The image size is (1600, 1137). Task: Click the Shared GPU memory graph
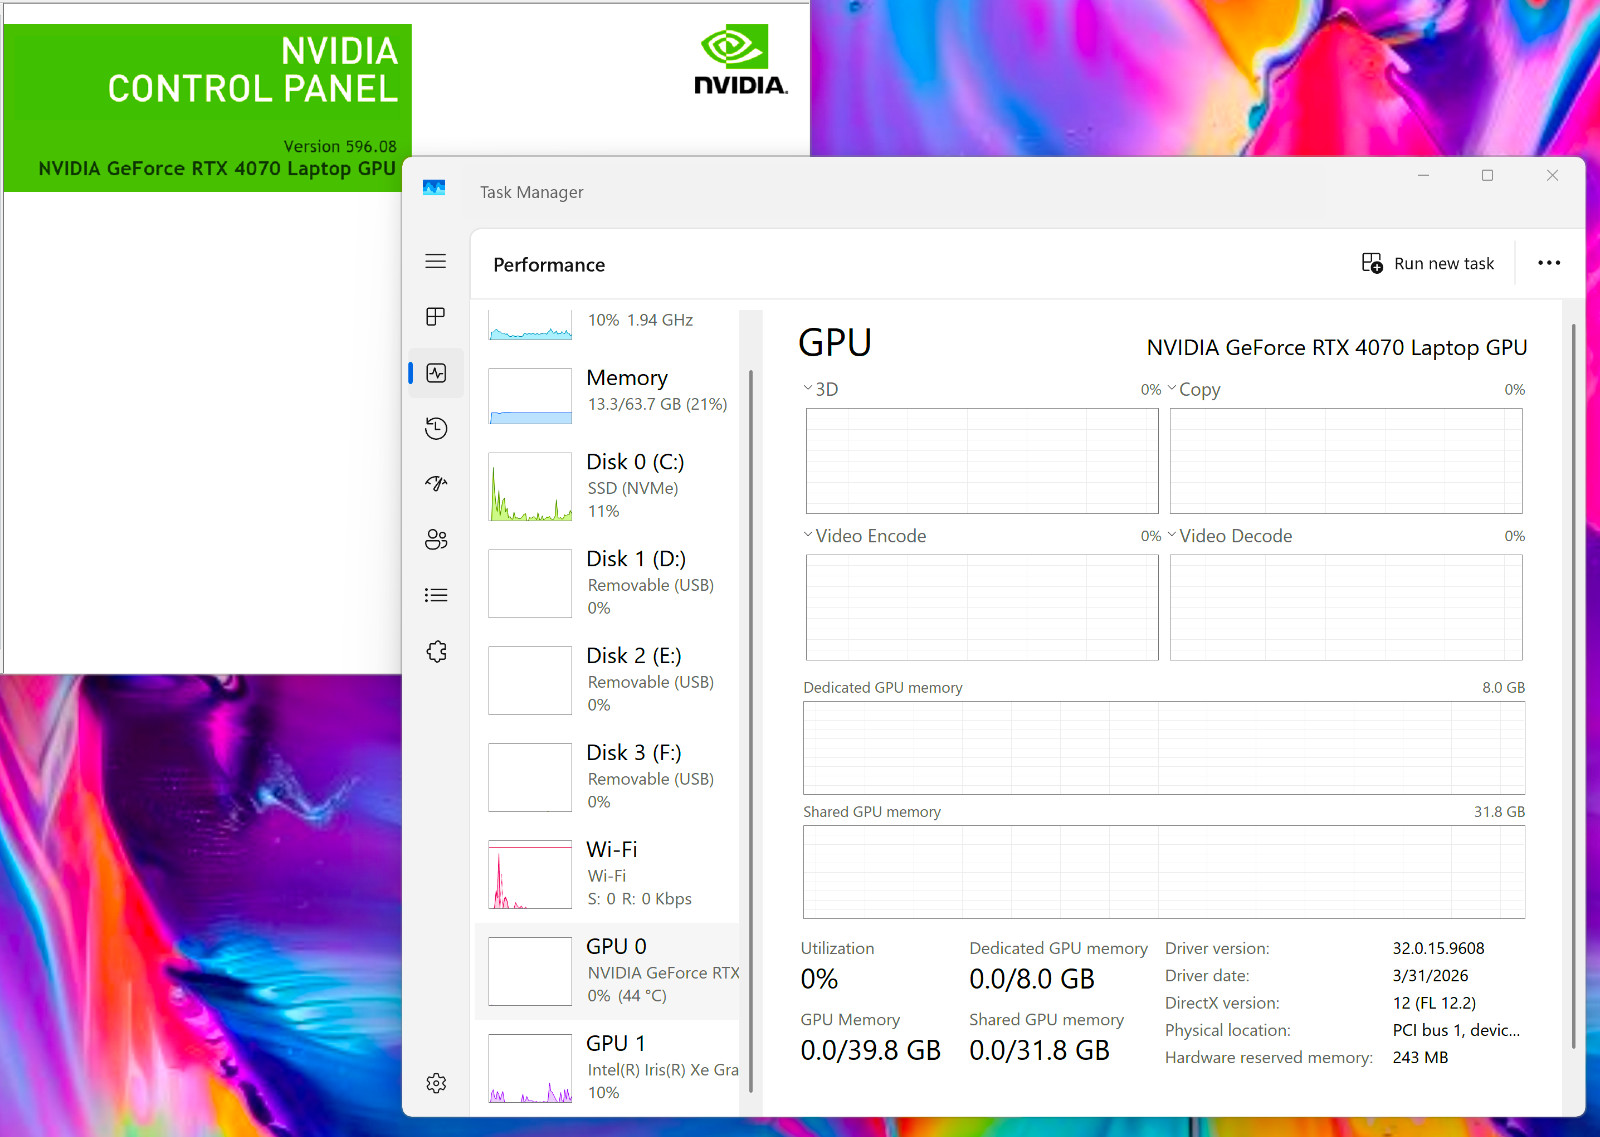pyautogui.click(x=1164, y=872)
